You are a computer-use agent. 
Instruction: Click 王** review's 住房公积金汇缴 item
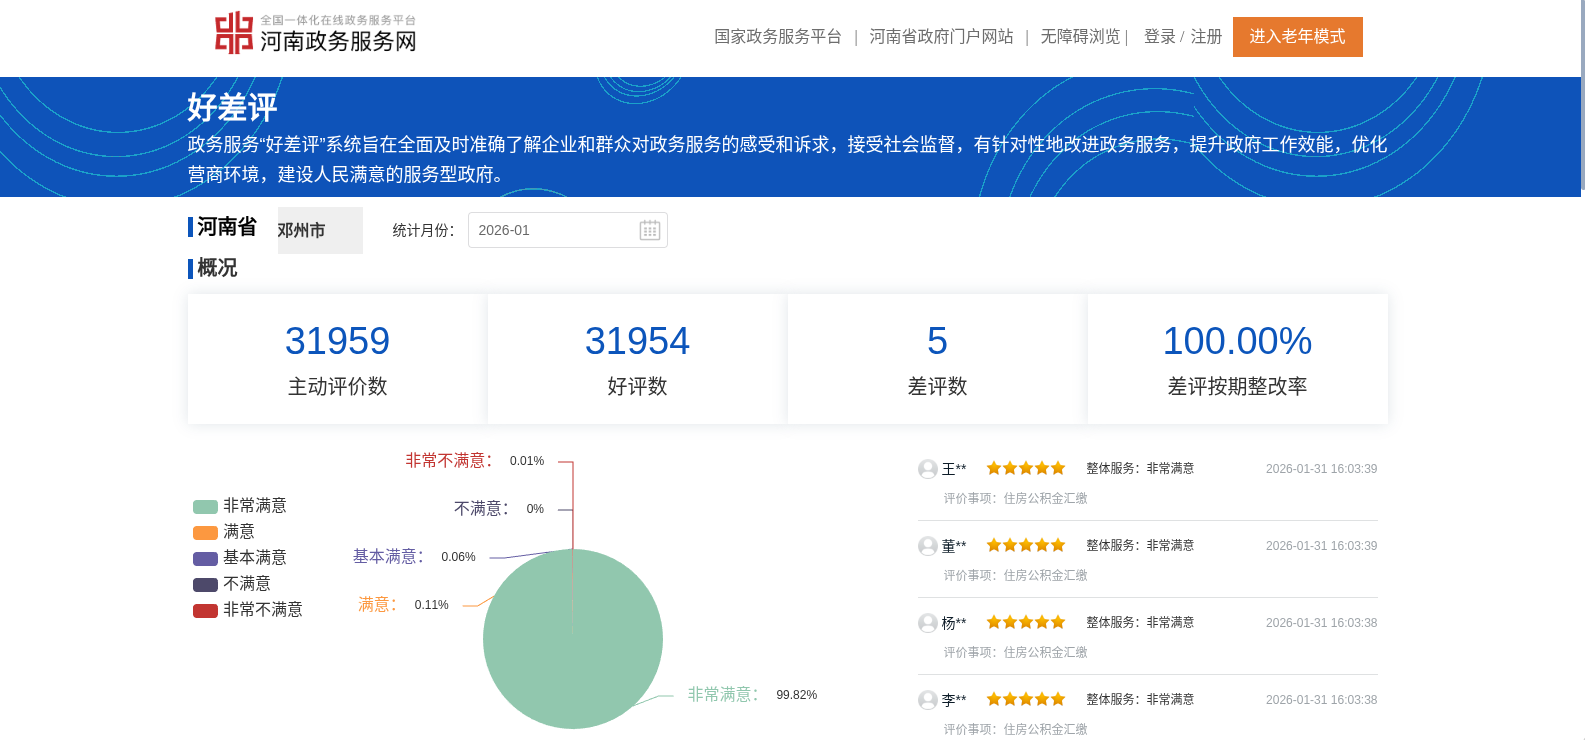(x=1045, y=498)
